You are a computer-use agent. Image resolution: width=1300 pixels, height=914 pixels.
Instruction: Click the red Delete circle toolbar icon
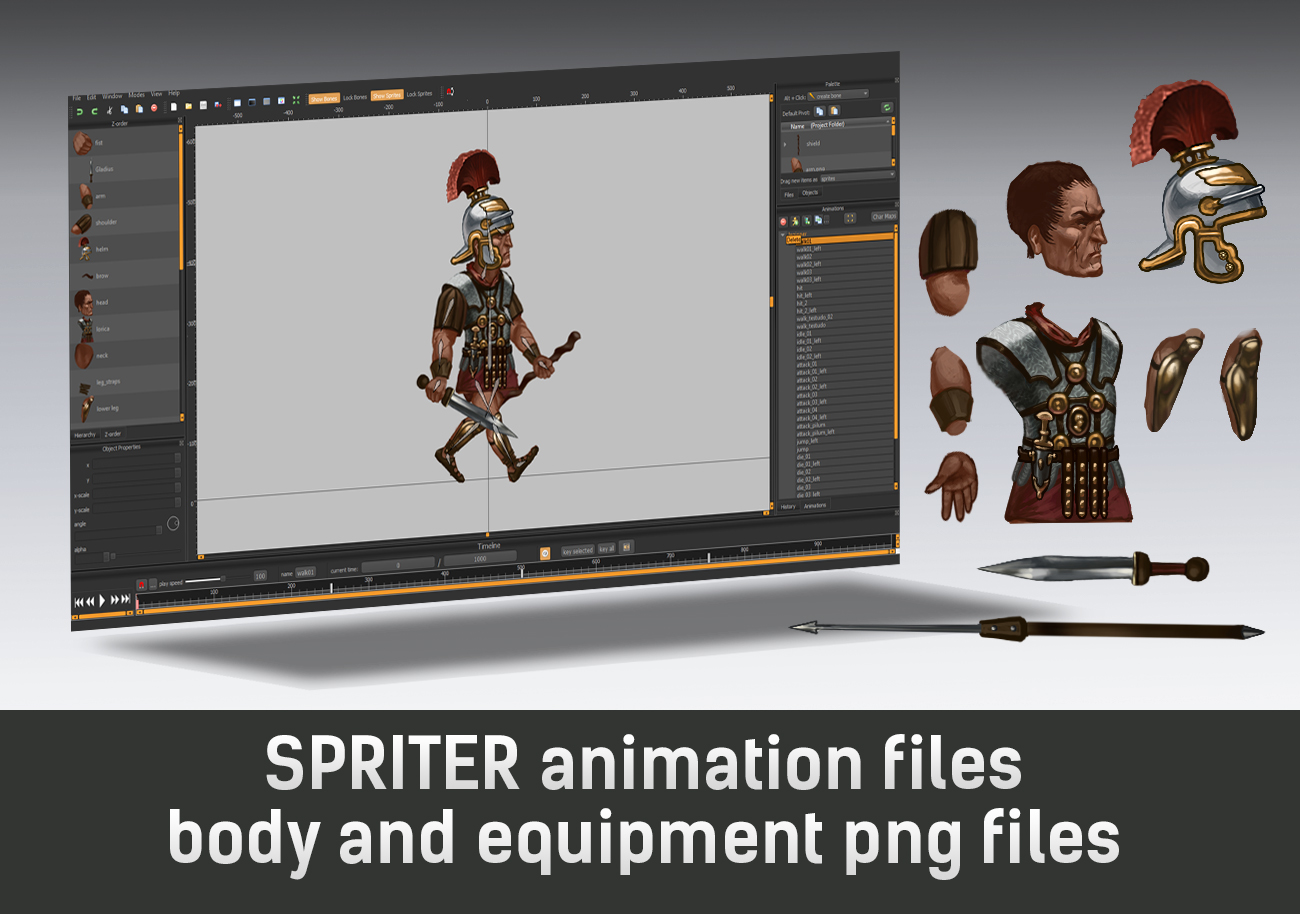[154, 108]
